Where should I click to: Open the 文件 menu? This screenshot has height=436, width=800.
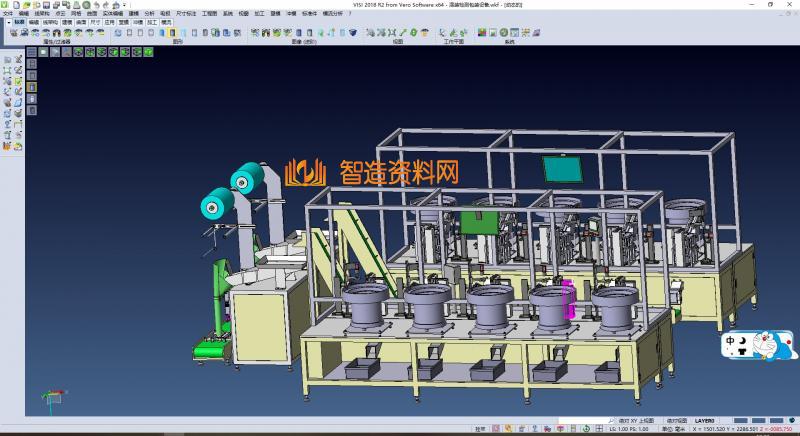coord(8,14)
